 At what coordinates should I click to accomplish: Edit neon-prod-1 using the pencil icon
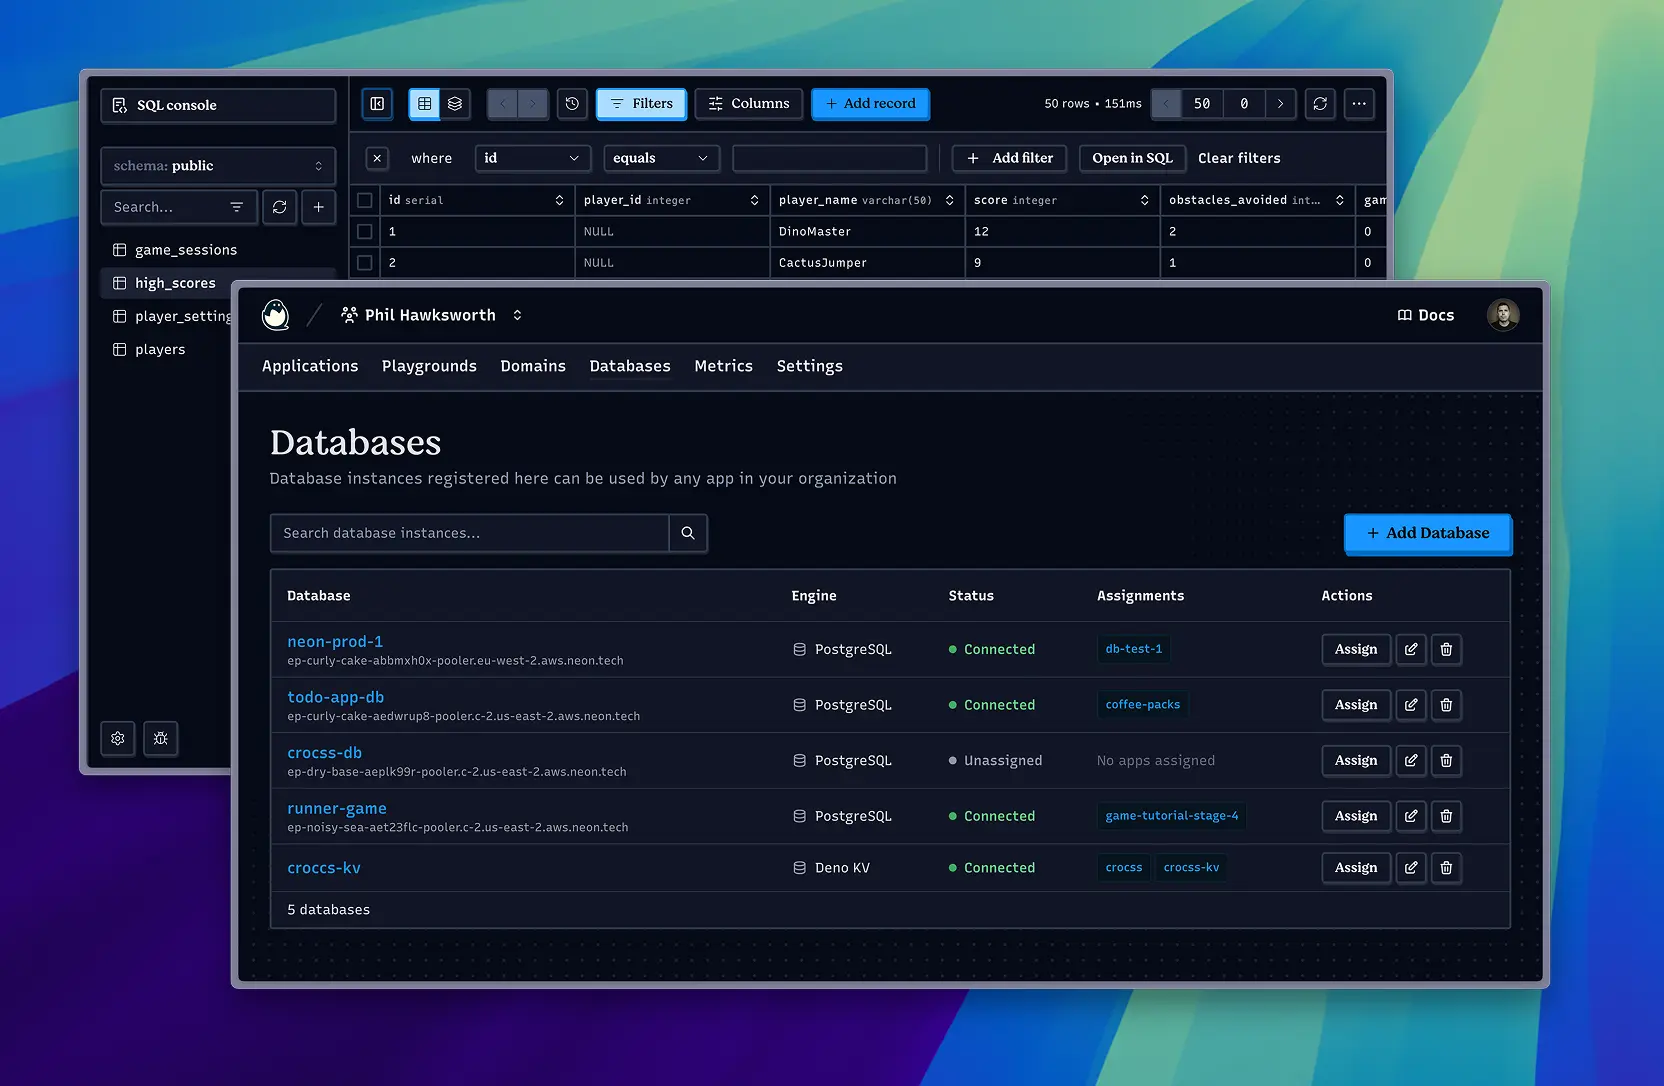(1410, 649)
